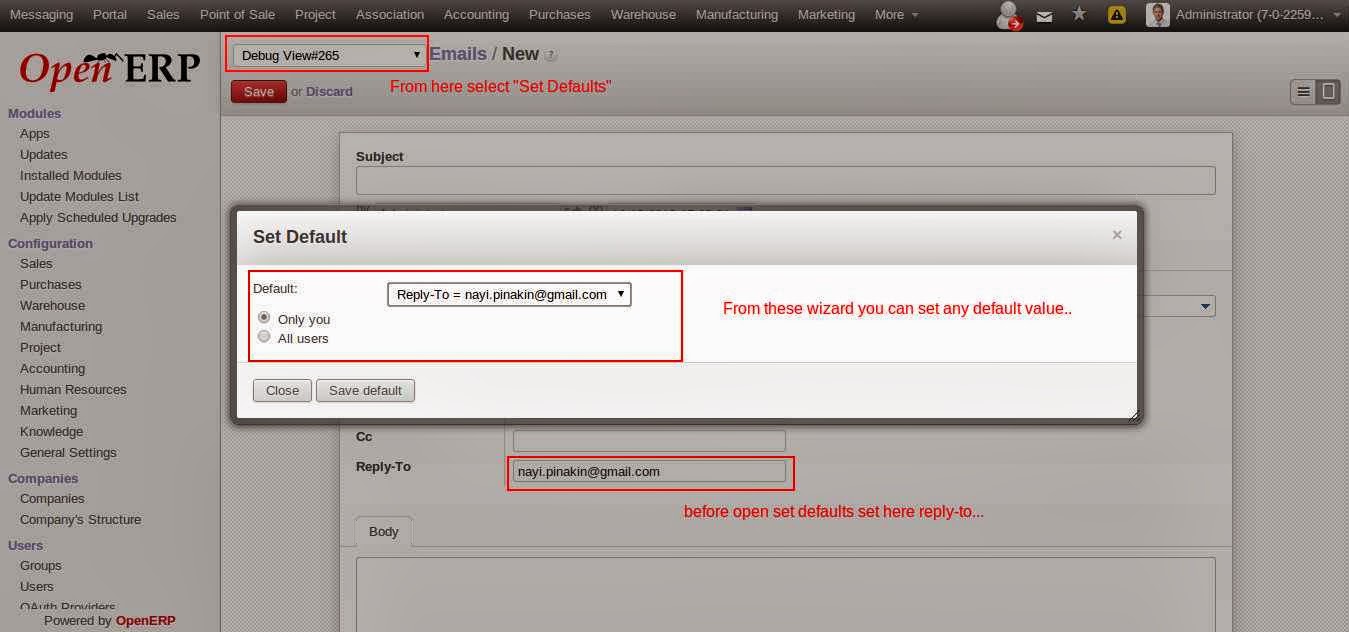Open Marketing under Configuration in sidebar
The width and height of the screenshot is (1349, 632).
48,411
